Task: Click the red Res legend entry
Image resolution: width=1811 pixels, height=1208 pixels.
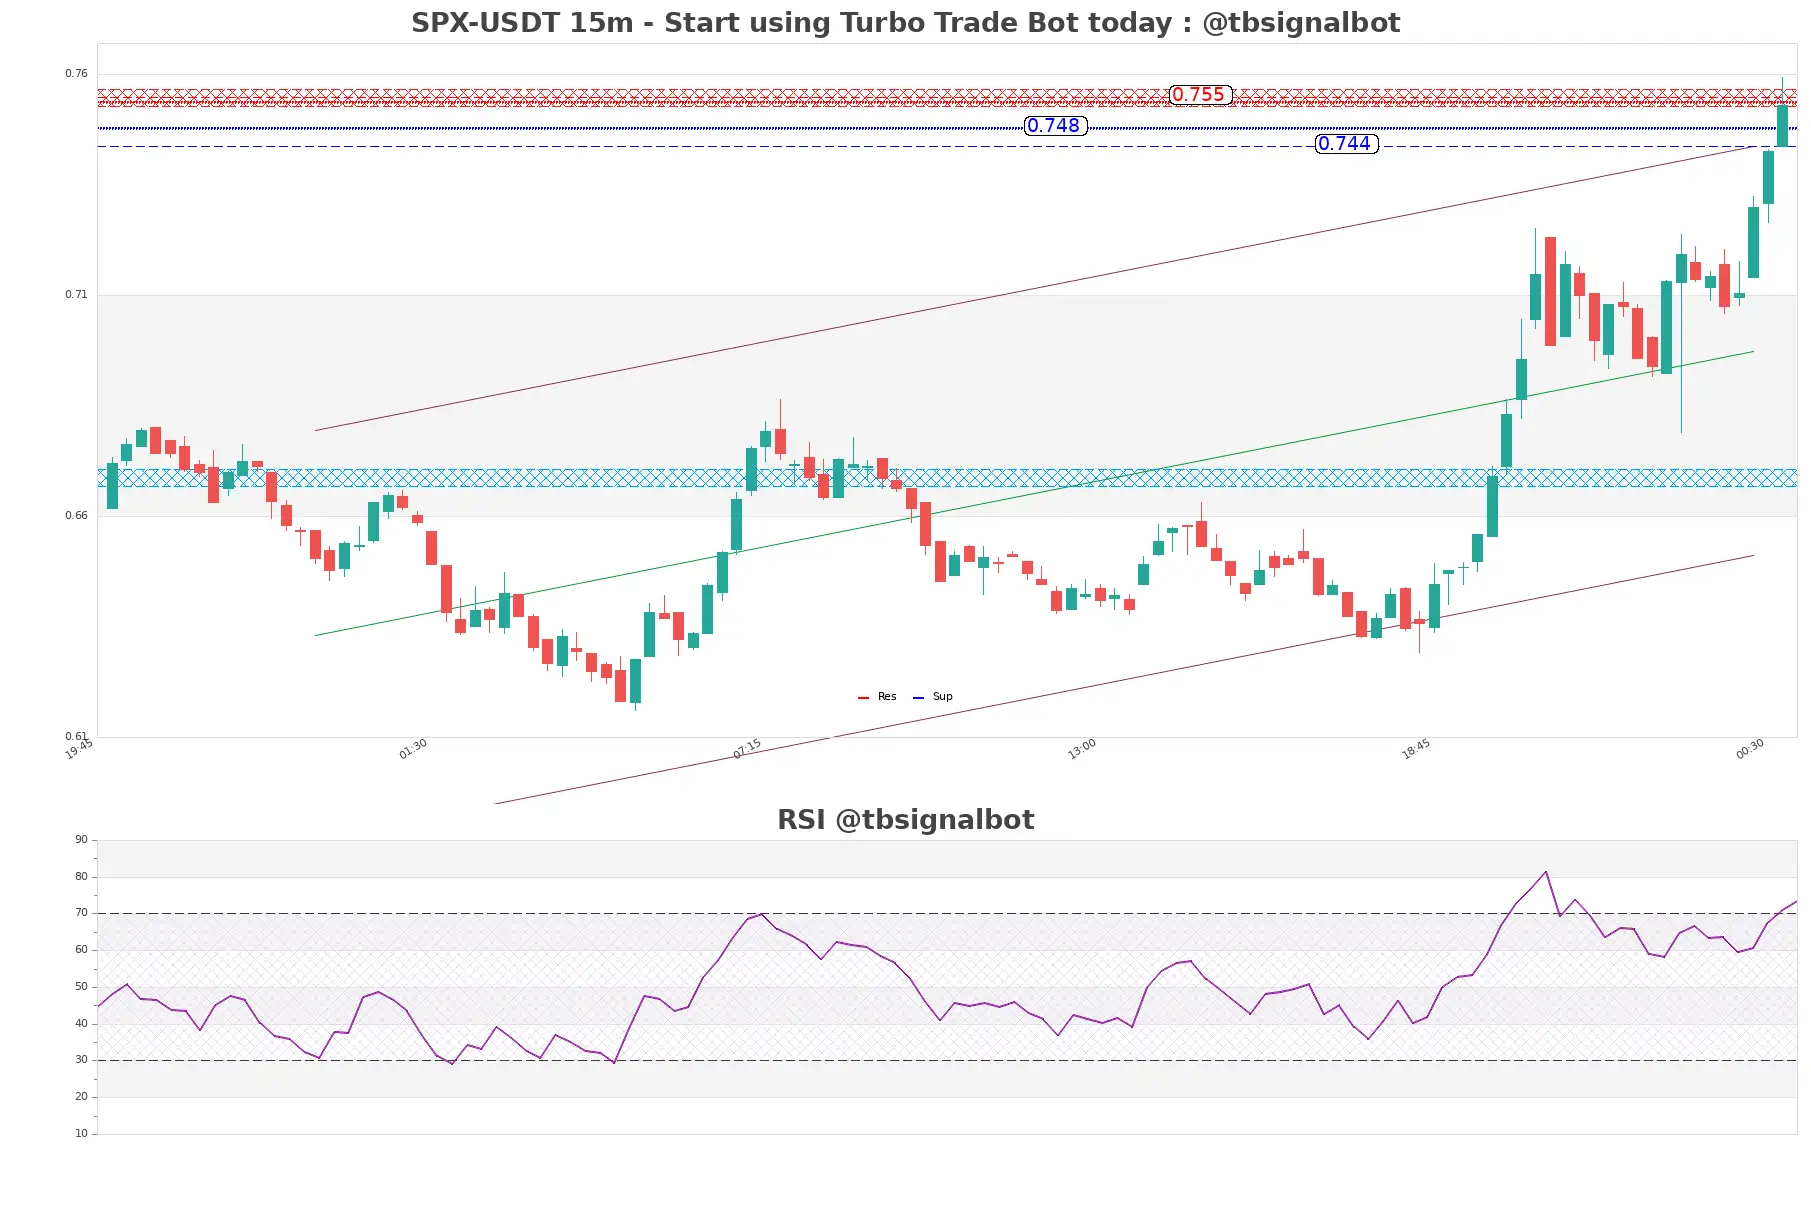Action: click(x=877, y=697)
